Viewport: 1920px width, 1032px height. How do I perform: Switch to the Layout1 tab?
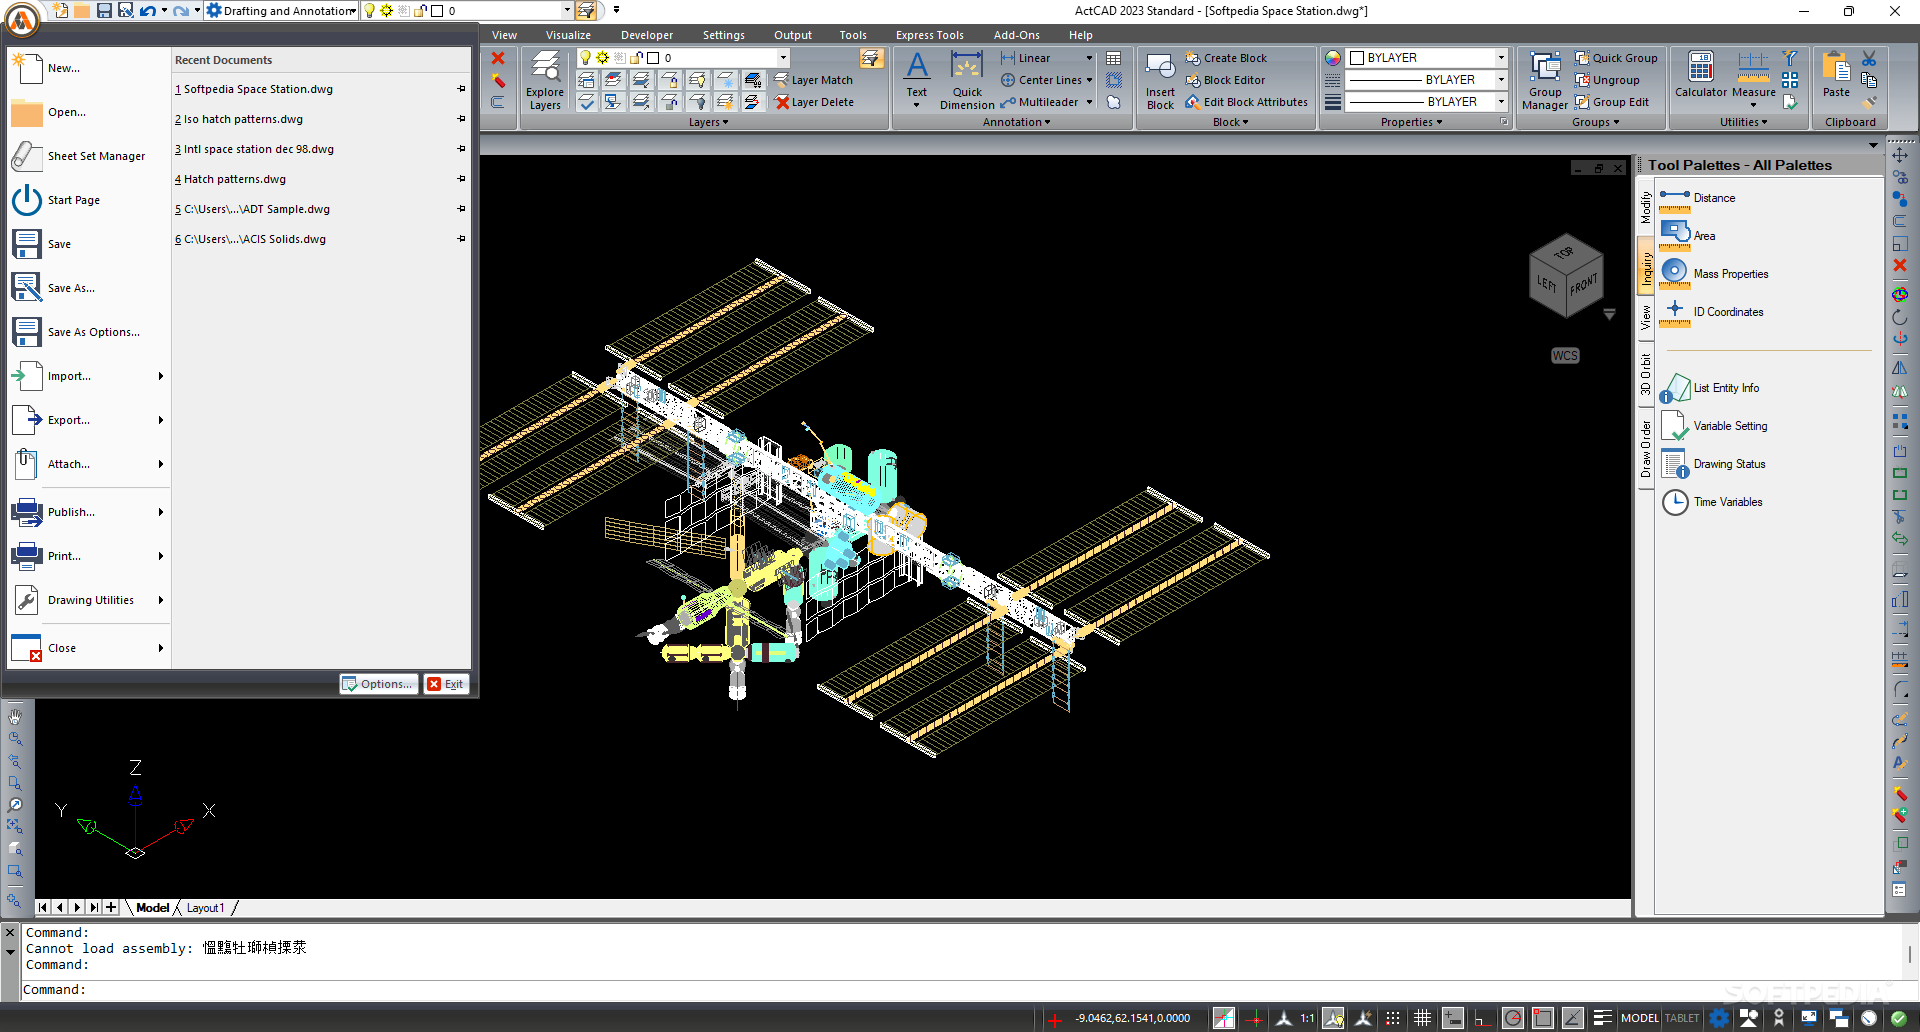pos(205,908)
